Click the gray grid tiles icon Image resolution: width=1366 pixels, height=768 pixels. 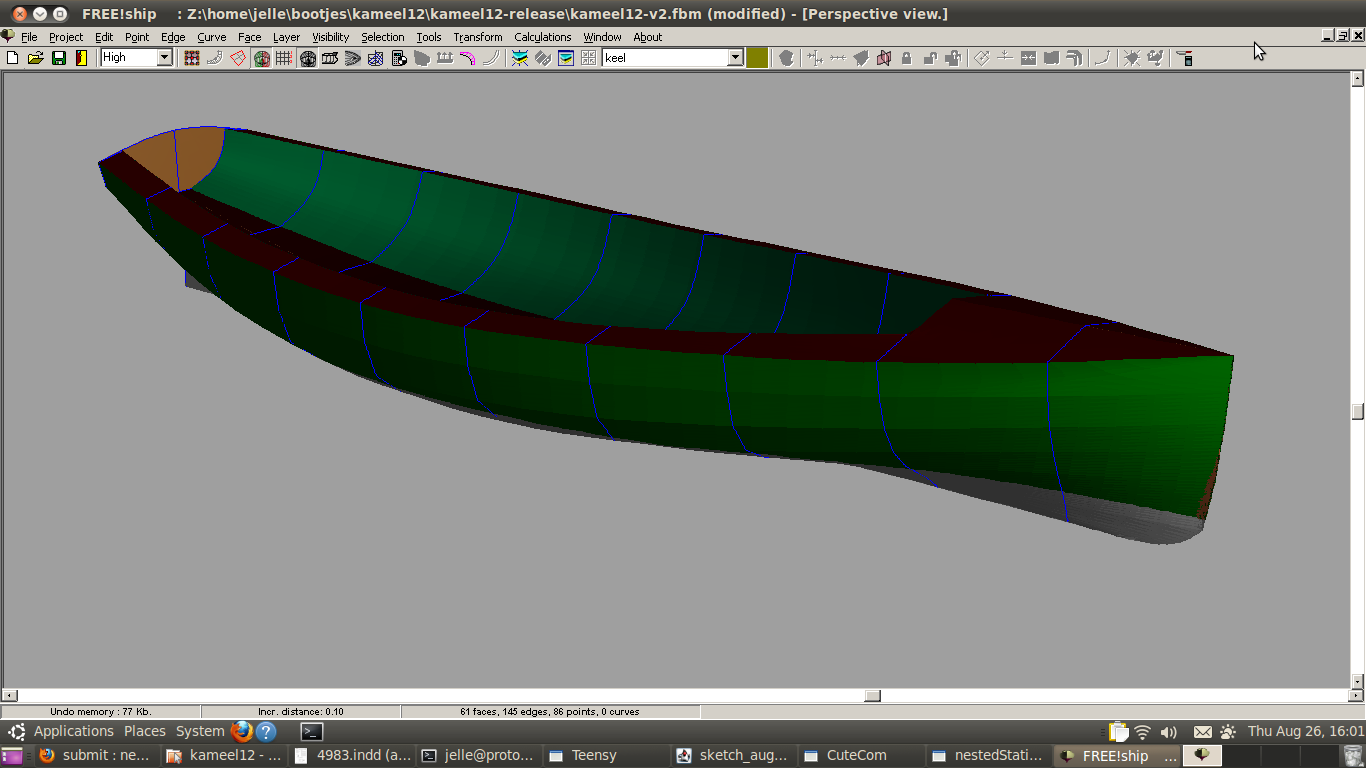pos(589,58)
